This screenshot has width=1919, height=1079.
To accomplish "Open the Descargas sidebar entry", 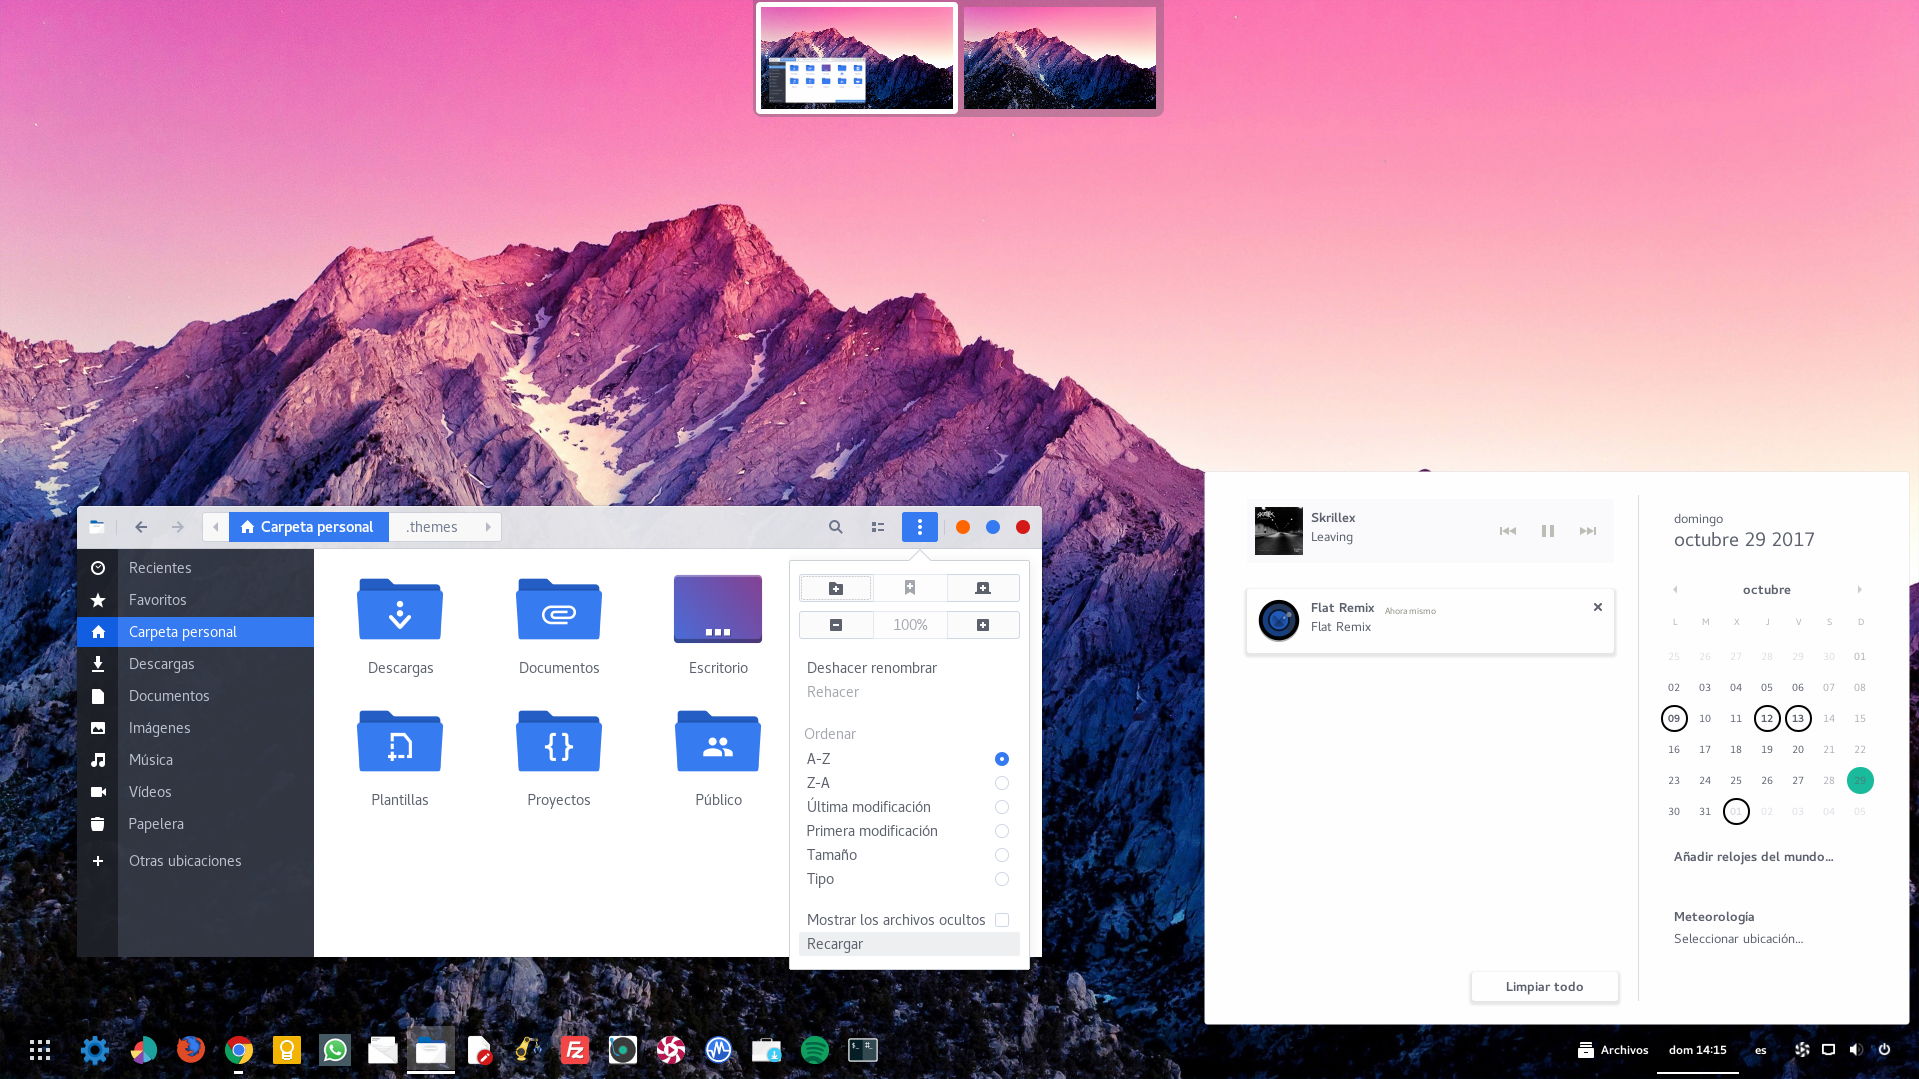I will coord(196,664).
